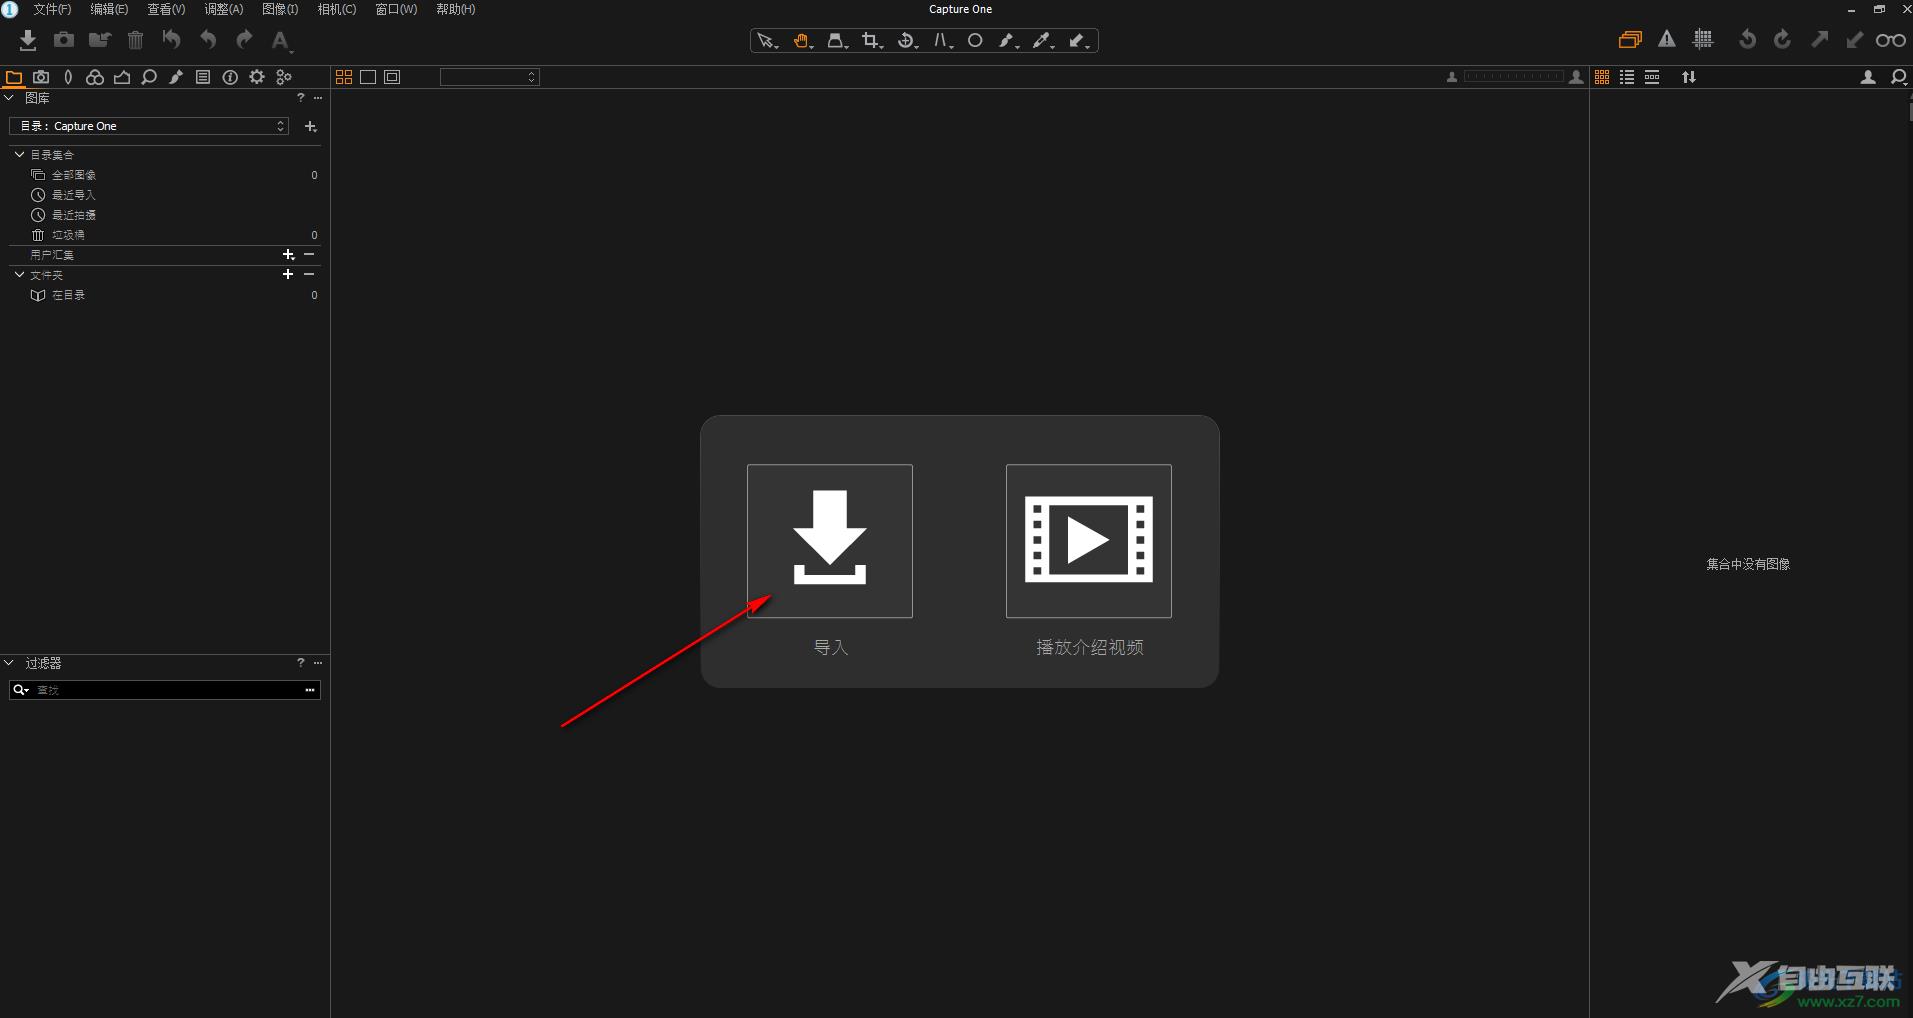
Task: Toggle the grid overlay icon
Action: [x=1703, y=40]
